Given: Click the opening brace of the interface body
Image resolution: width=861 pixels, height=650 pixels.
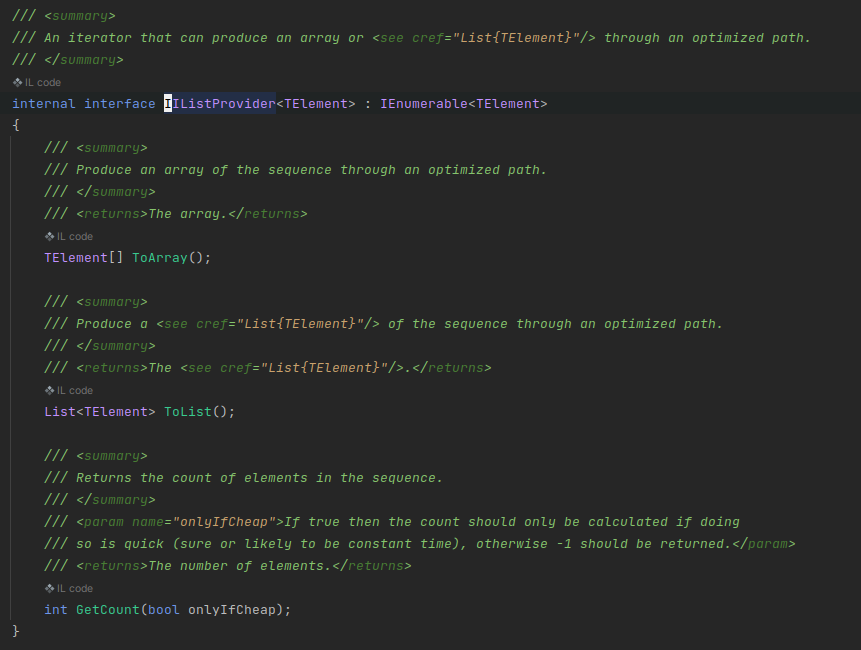Looking at the screenshot, I should point(16,125).
